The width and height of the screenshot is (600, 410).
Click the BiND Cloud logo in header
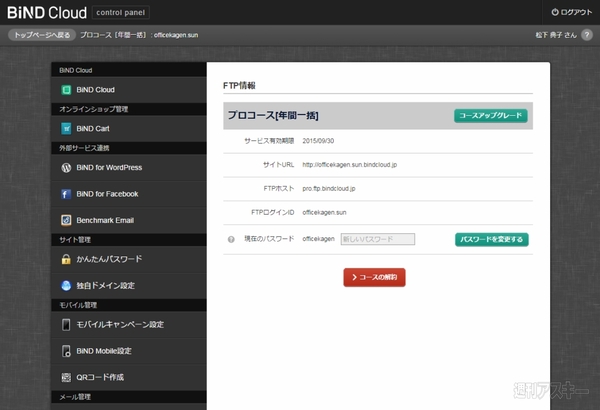(47, 13)
